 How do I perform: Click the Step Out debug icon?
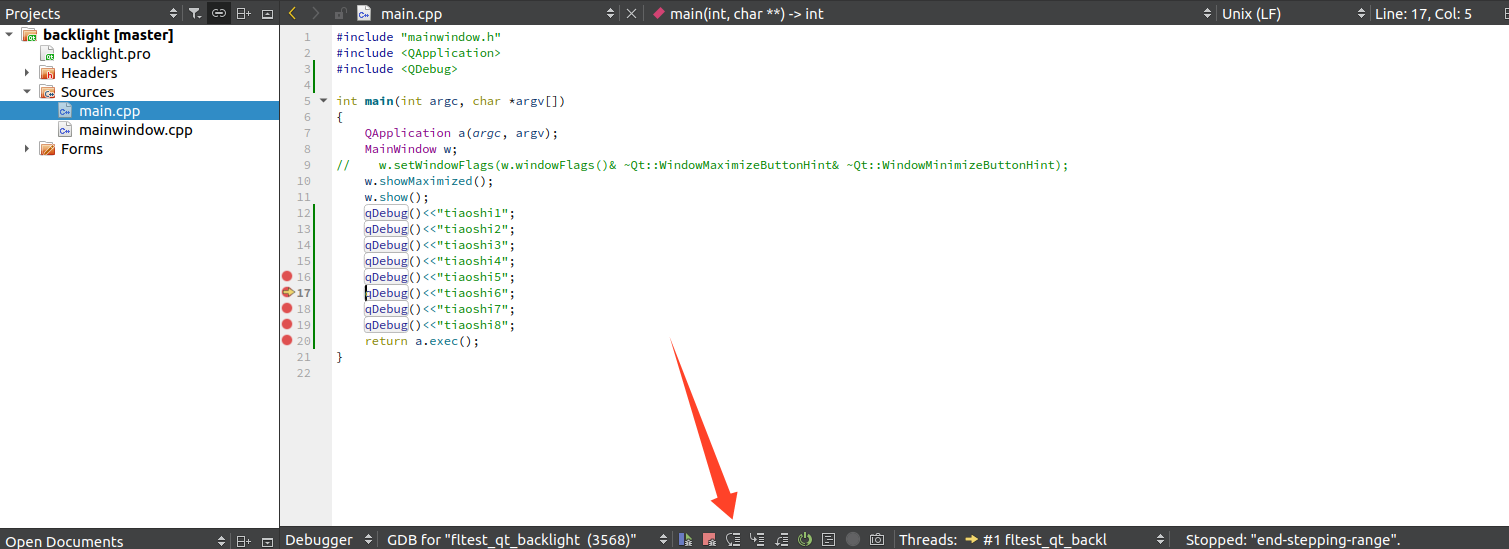(x=781, y=540)
